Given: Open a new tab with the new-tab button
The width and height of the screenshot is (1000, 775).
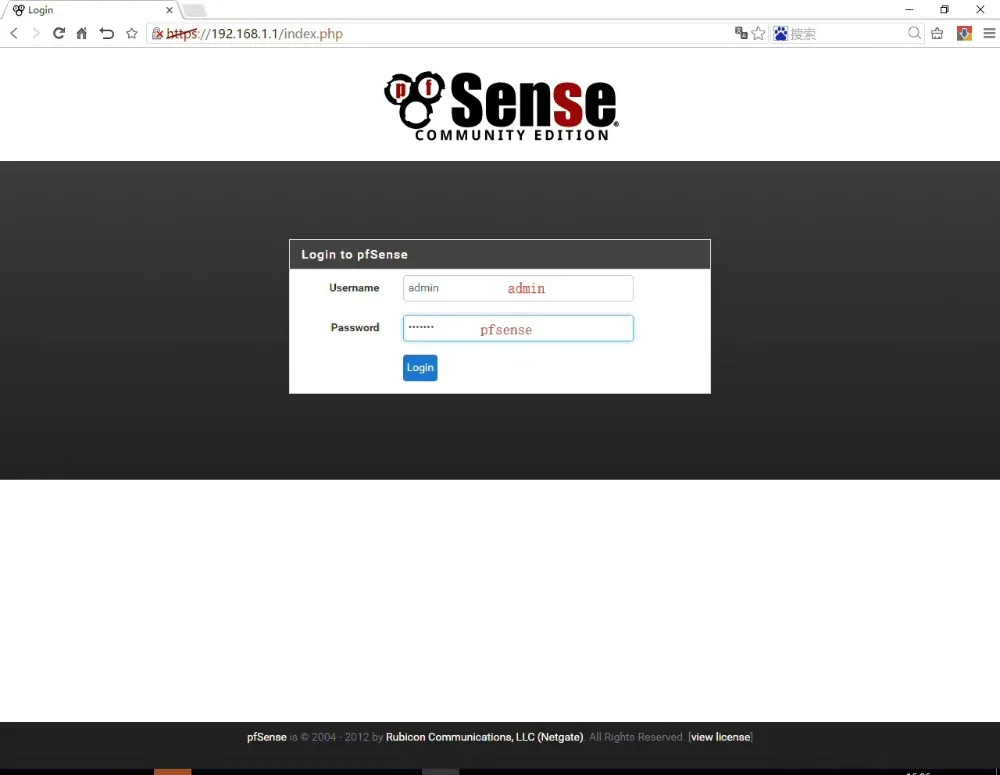Looking at the screenshot, I should click(x=194, y=10).
